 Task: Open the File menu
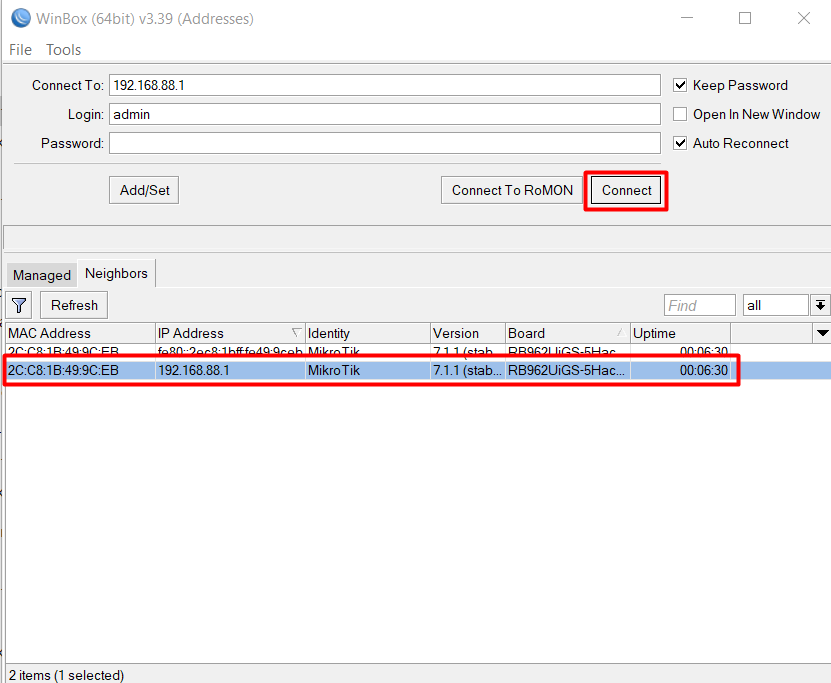[x=20, y=50]
